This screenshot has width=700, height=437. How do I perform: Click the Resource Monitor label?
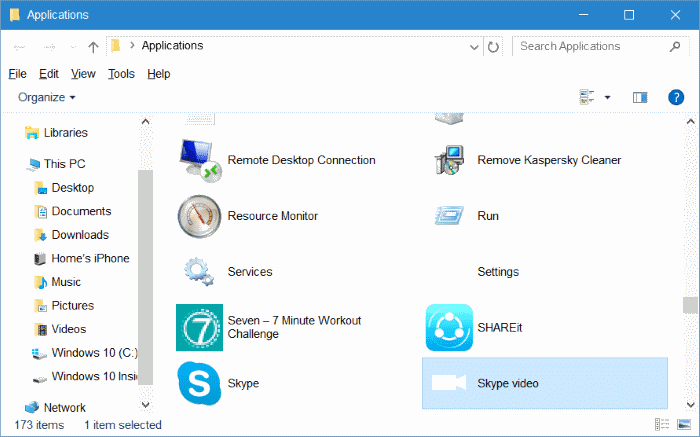click(x=273, y=216)
